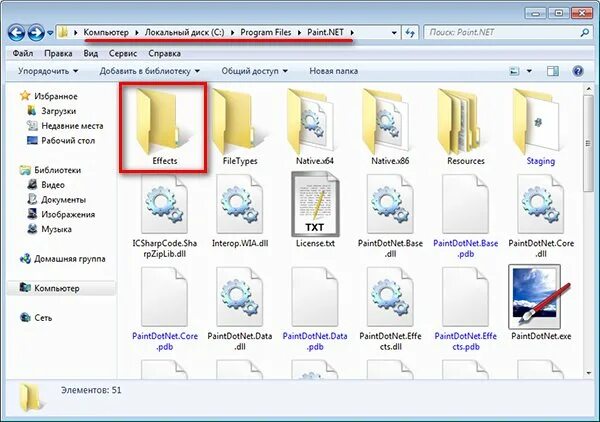Select the PaintDotNet.Core.pdb file icon

pos(165,297)
